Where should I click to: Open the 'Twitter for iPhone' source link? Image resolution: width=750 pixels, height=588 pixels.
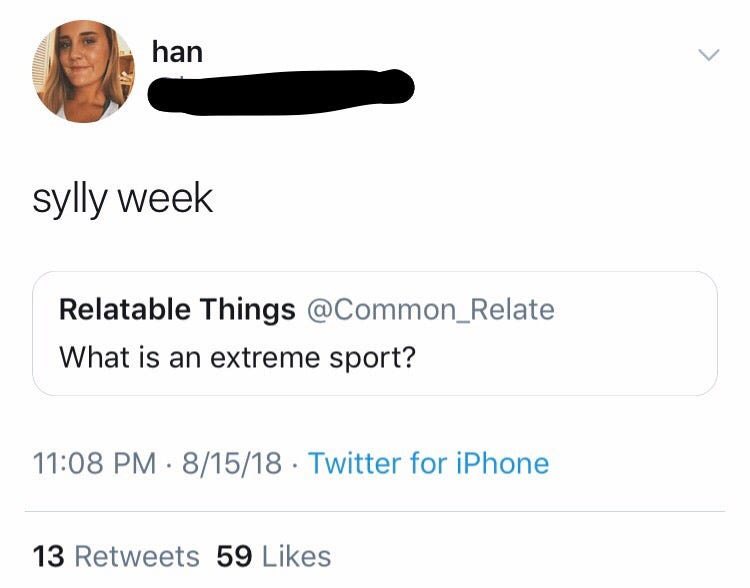click(428, 463)
